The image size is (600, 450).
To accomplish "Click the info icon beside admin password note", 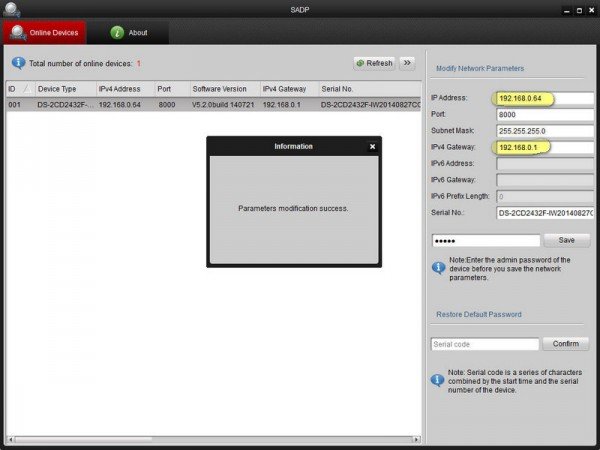I will (x=439, y=267).
